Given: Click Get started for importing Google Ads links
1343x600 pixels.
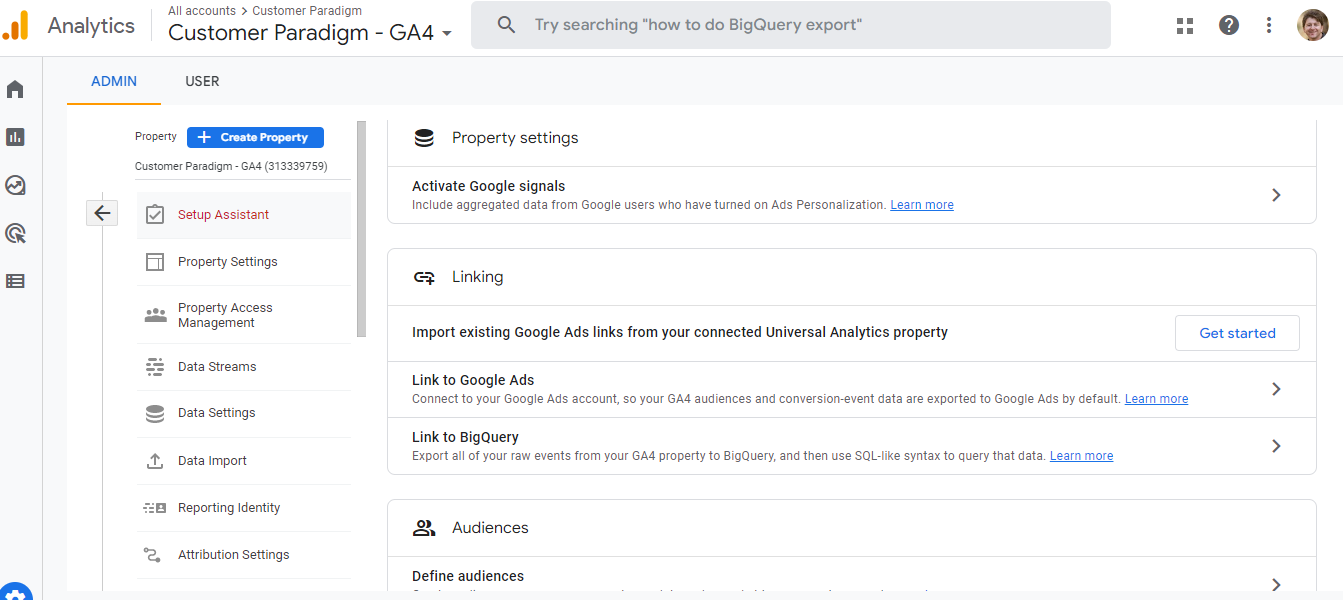Looking at the screenshot, I should 1237,332.
